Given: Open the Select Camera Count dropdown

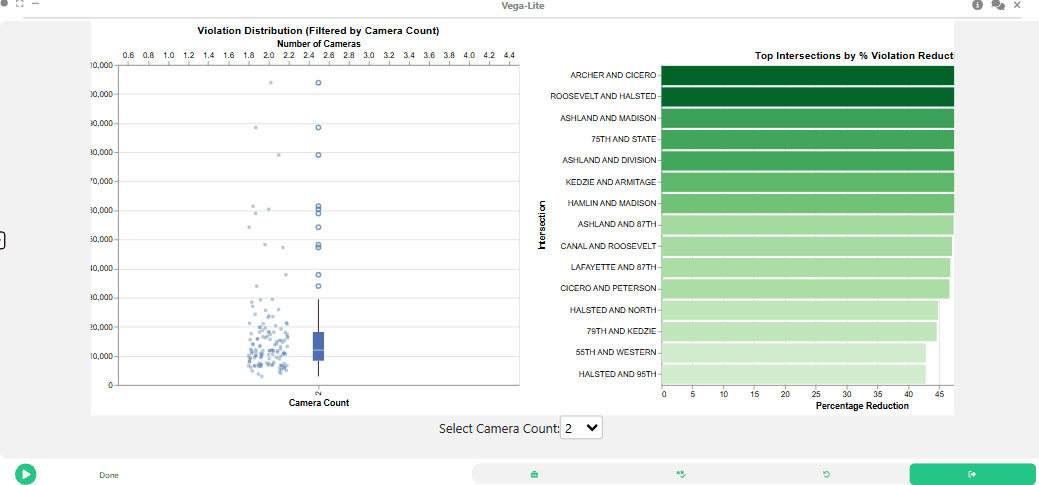Looking at the screenshot, I should 581,428.
